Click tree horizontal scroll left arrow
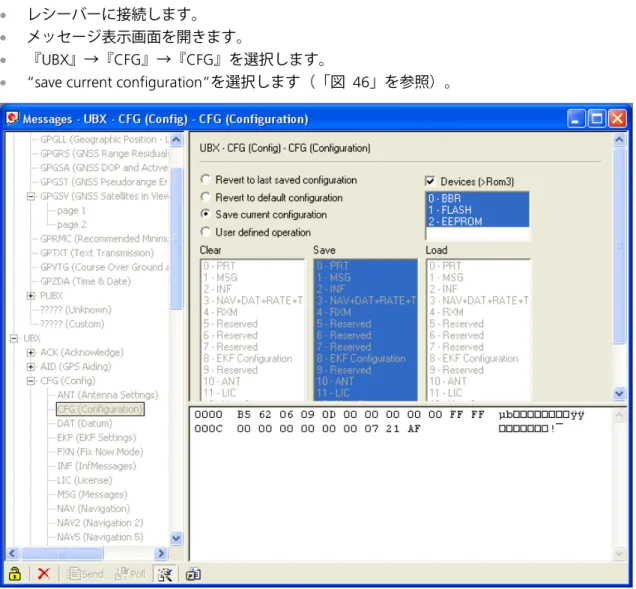Image resolution: width=636 pixels, height=589 pixels. click(12, 553)
